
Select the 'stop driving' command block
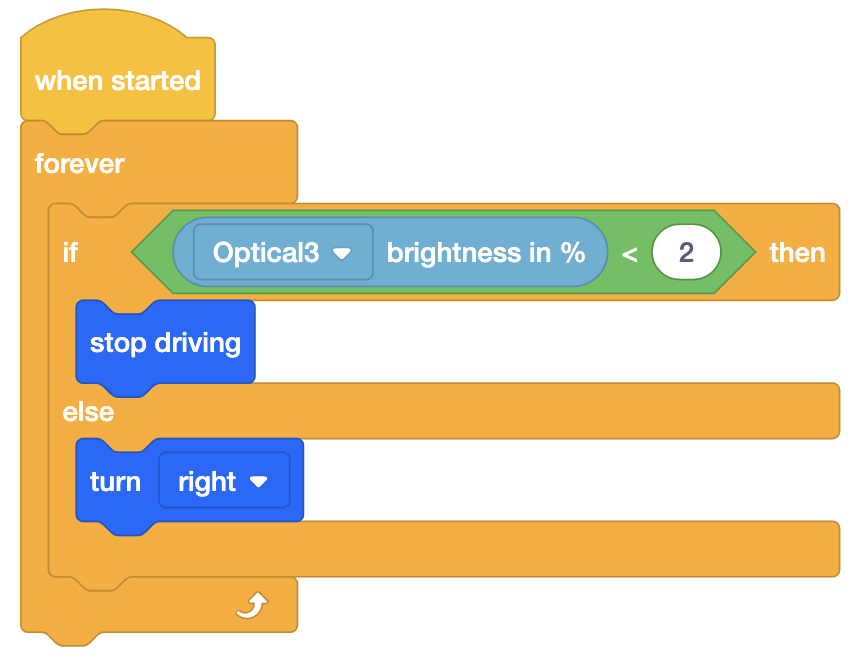pos(165,343)
